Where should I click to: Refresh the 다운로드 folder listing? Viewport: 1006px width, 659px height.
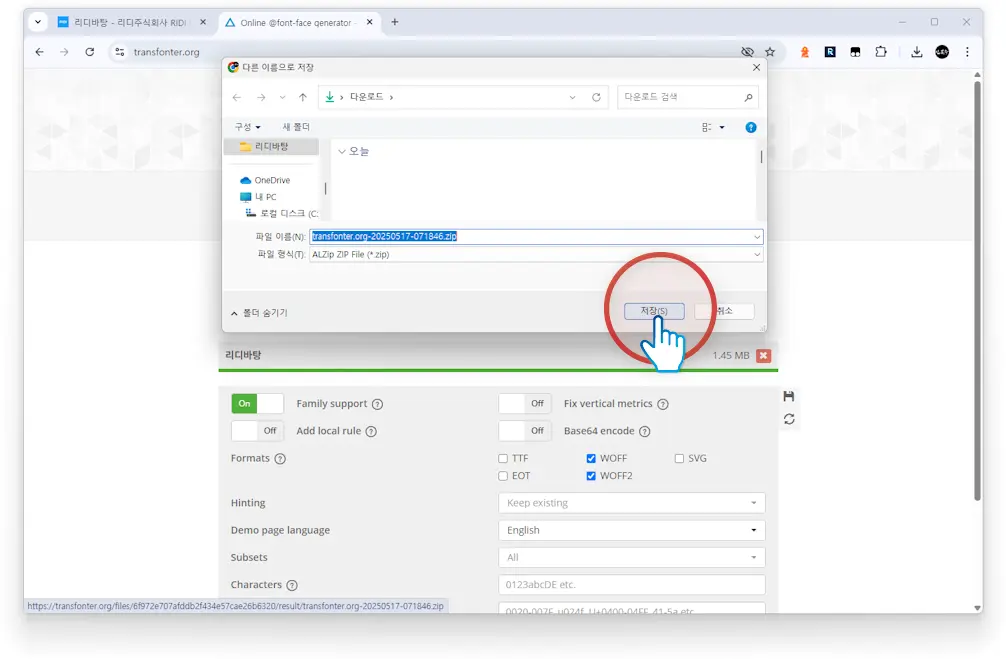click(596, 97)
